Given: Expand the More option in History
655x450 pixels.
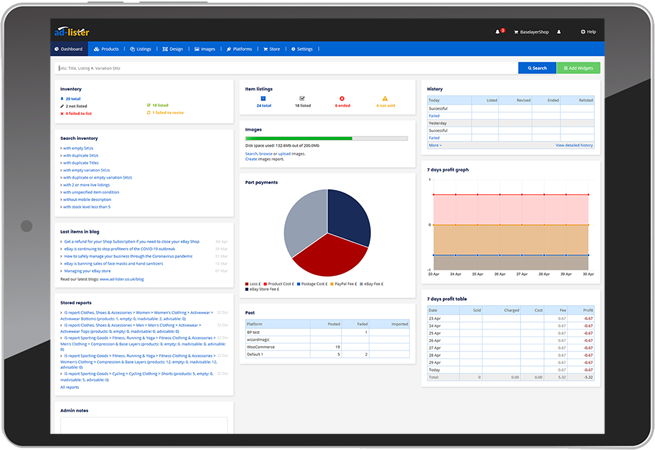Looking at the screenshot, I should pos(435,145).
